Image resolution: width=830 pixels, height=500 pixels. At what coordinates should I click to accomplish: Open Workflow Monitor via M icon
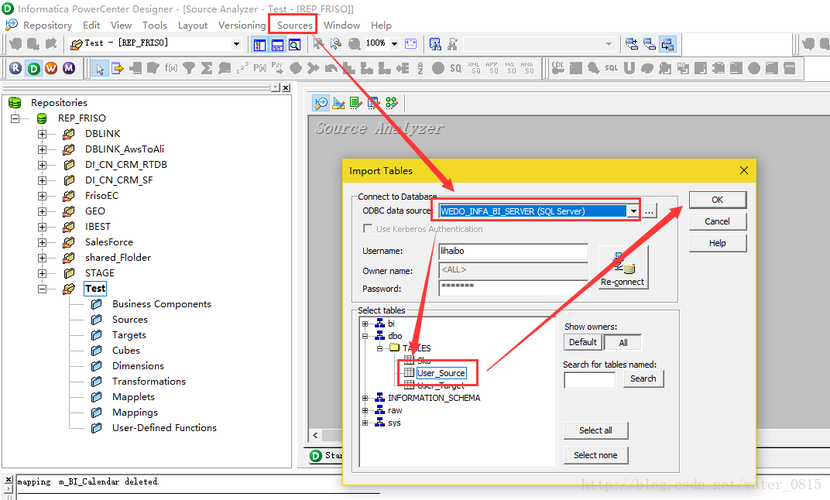tap(69, 68)
